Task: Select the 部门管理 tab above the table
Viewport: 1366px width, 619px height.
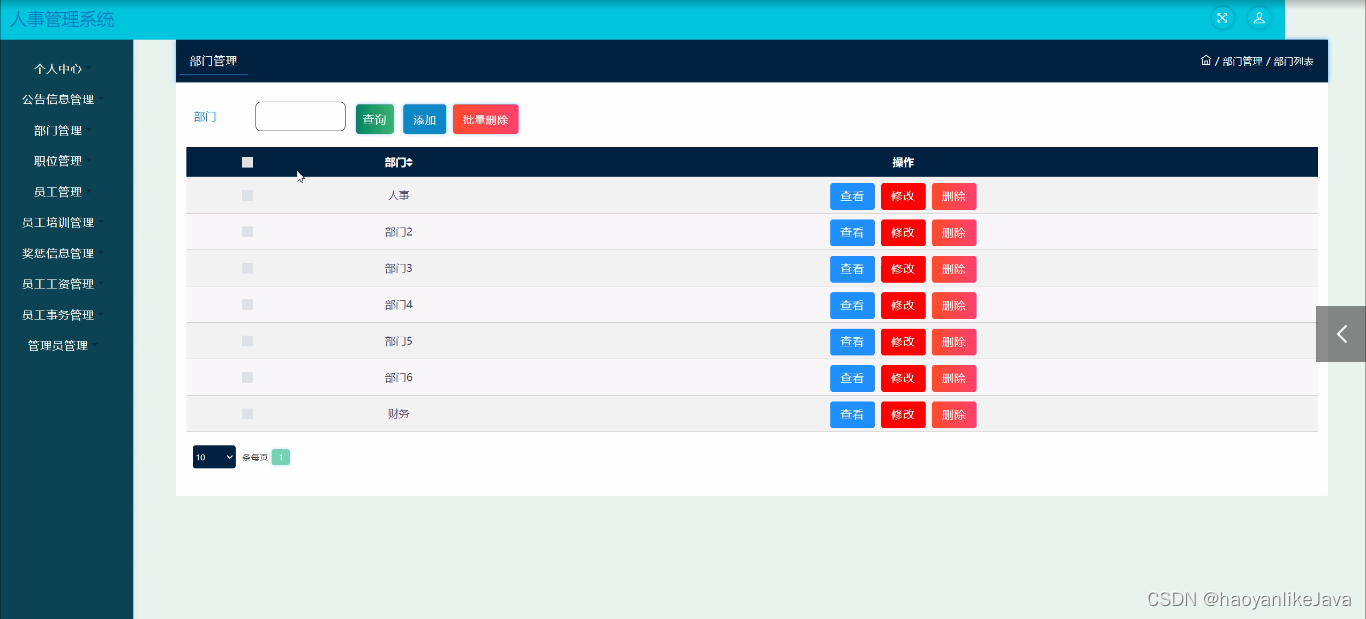Action: point(213,61)
